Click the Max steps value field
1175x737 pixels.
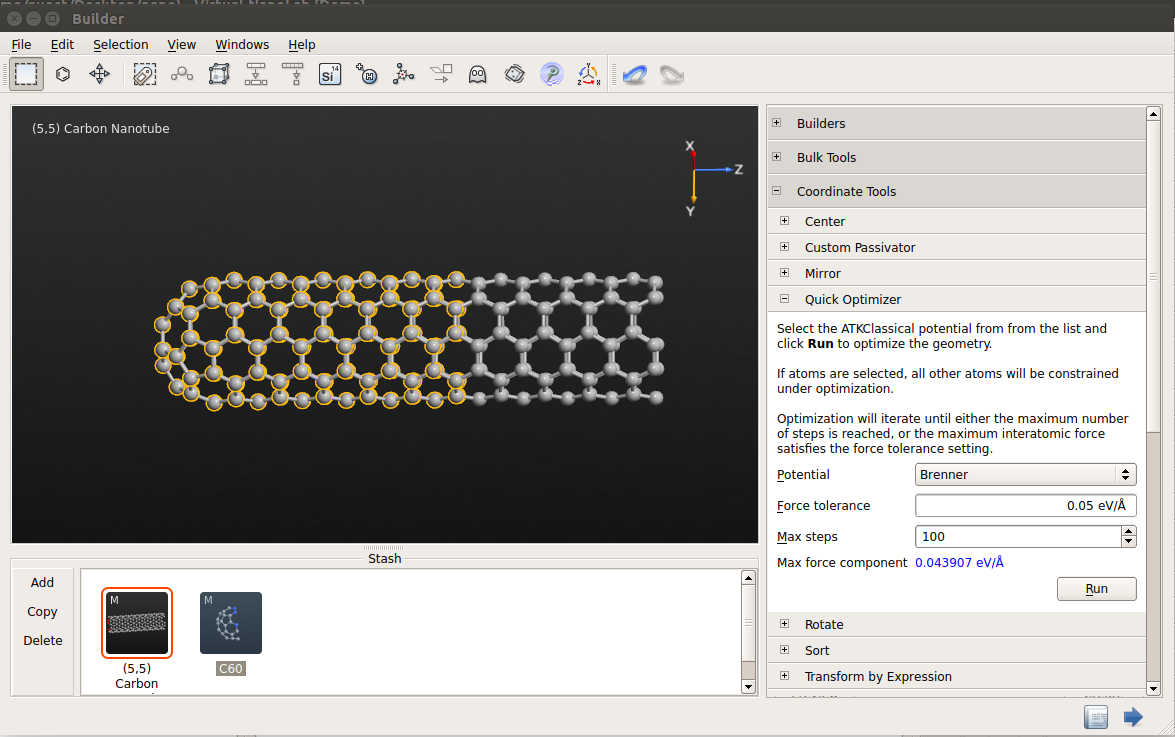coord(1018,536)
